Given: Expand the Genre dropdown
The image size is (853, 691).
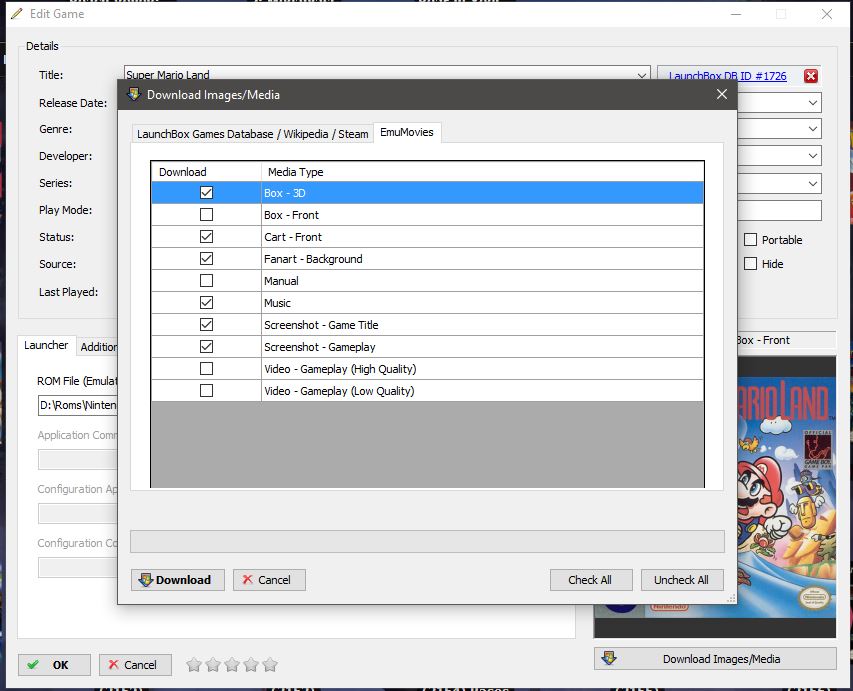Looking at the screenshot, I should 813,129.
